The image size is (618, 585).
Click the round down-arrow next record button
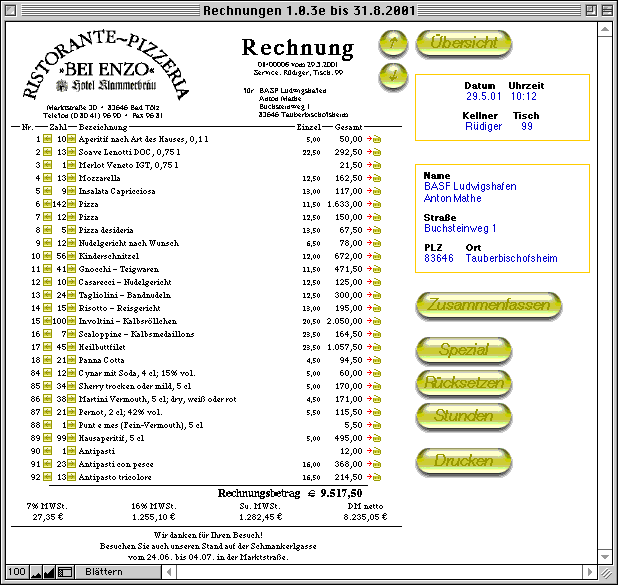coord(394,75)
